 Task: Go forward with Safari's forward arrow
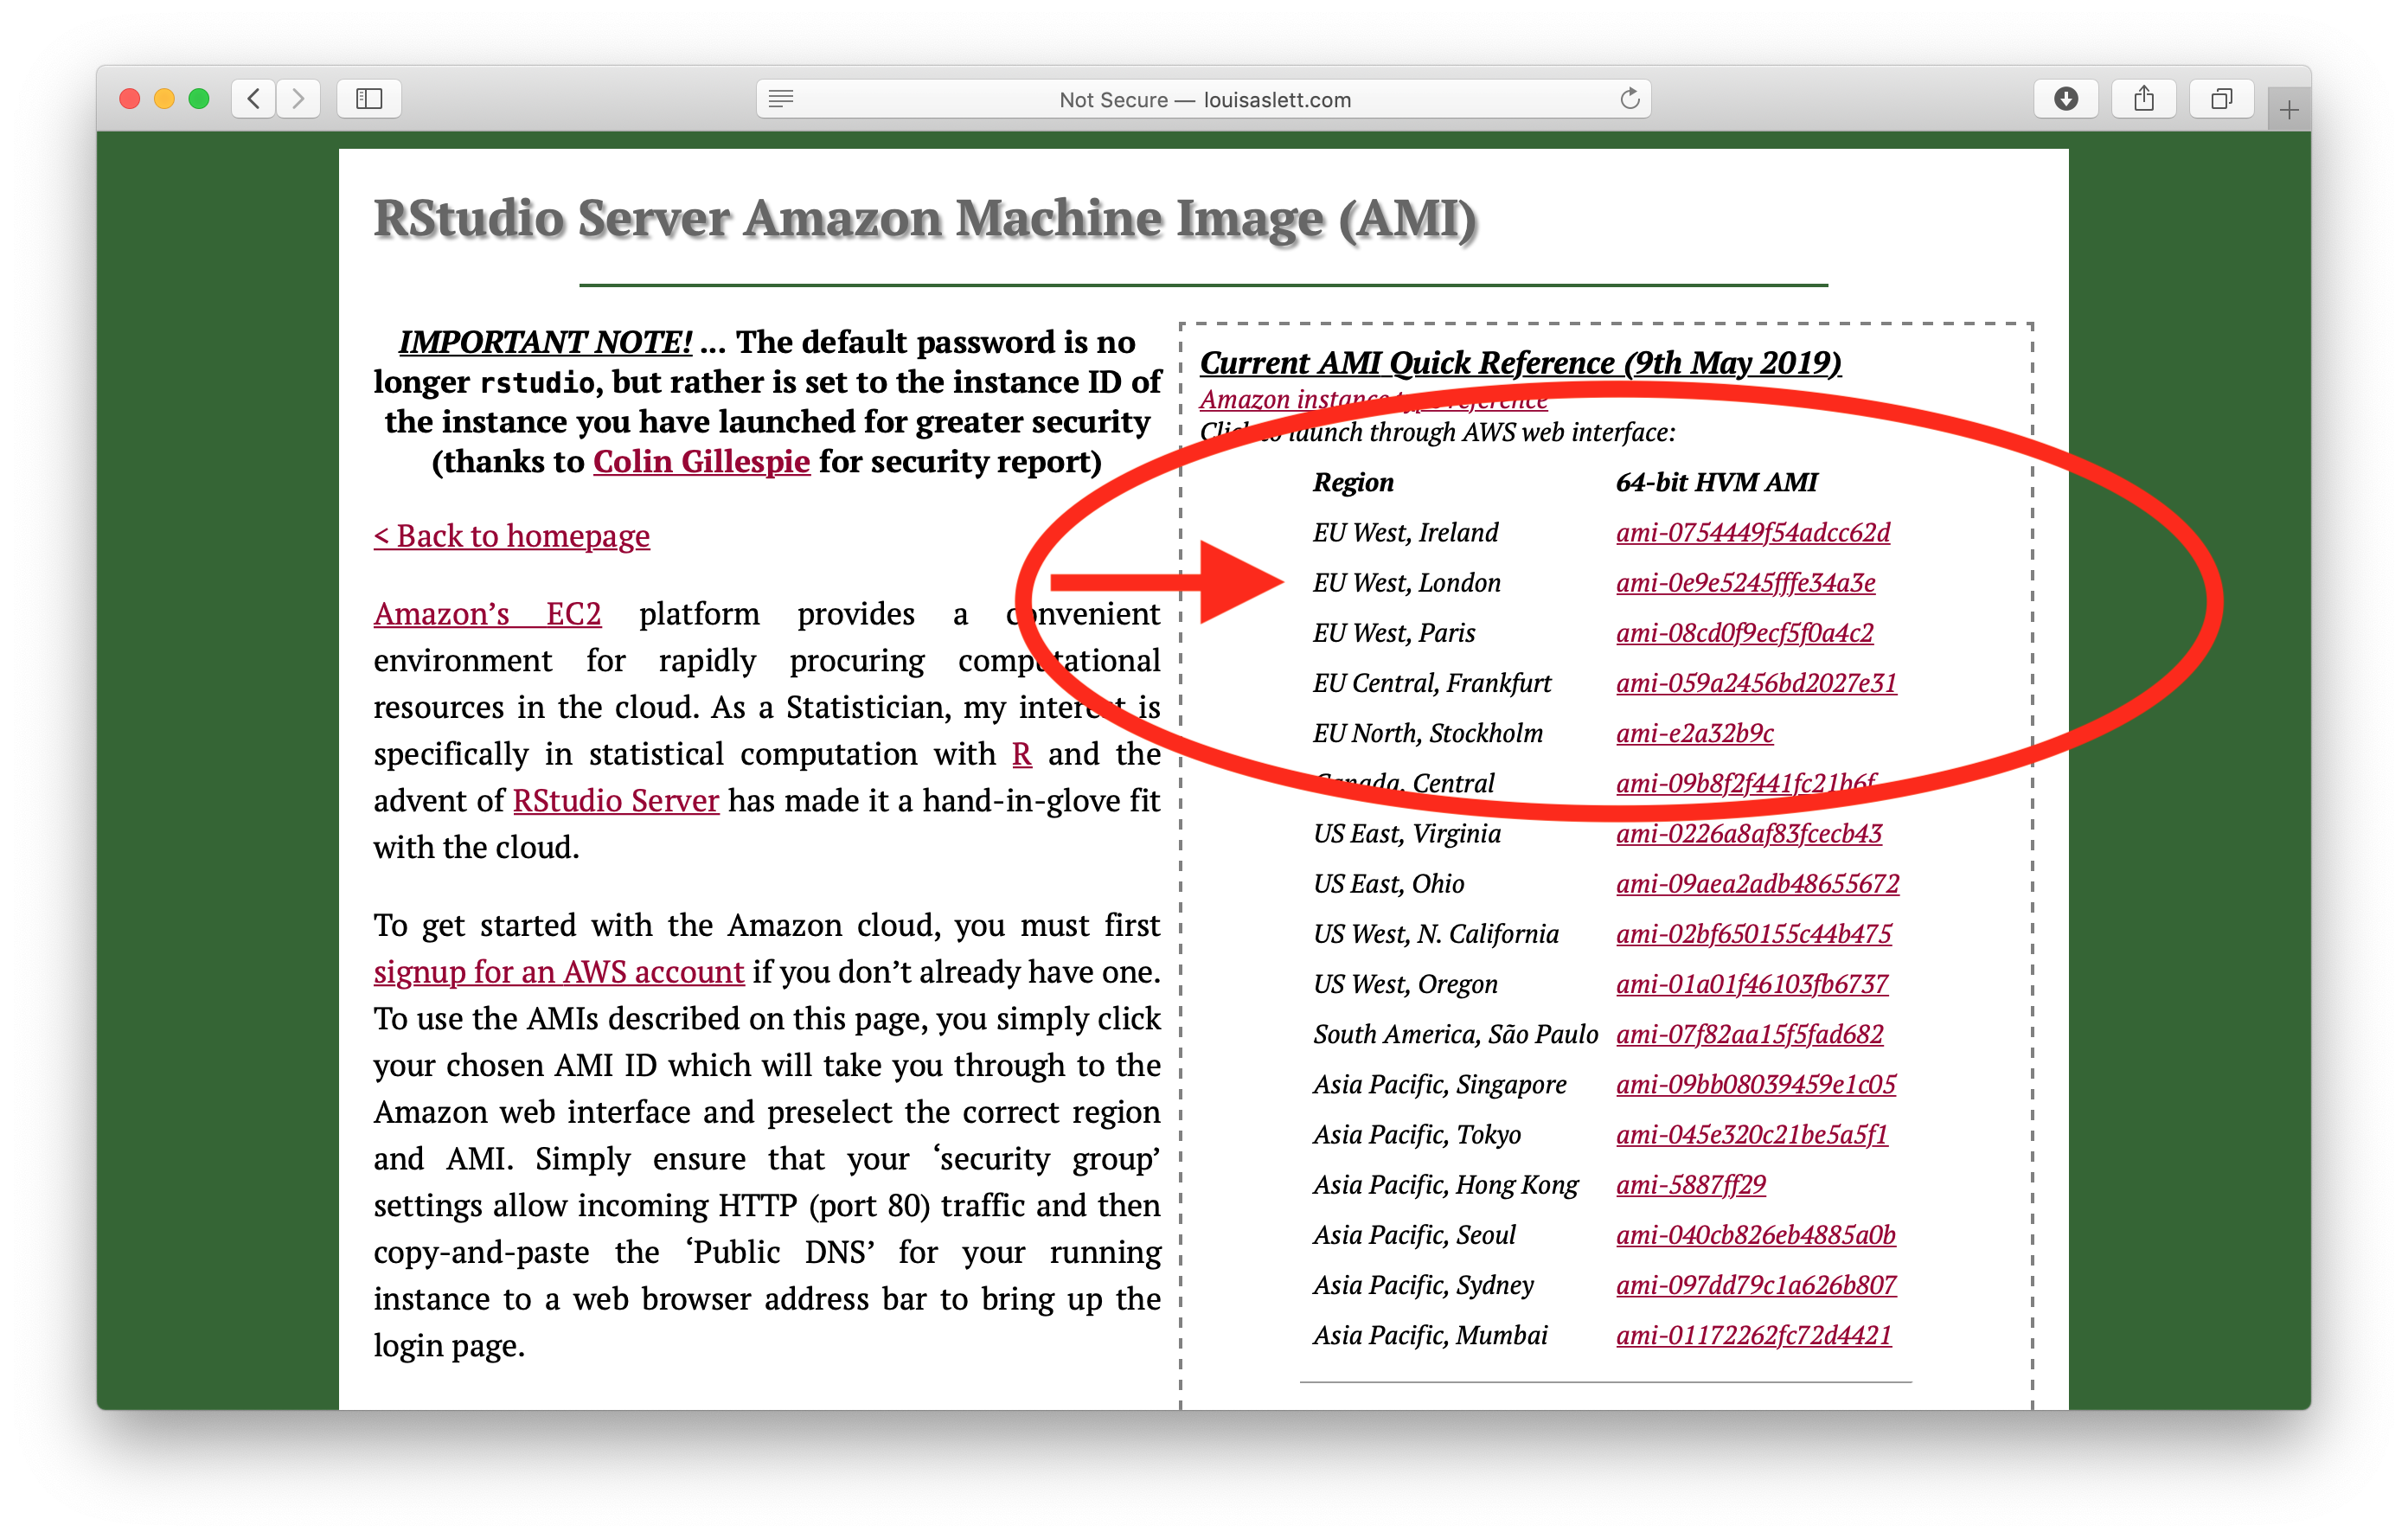[x=298, y=99]
